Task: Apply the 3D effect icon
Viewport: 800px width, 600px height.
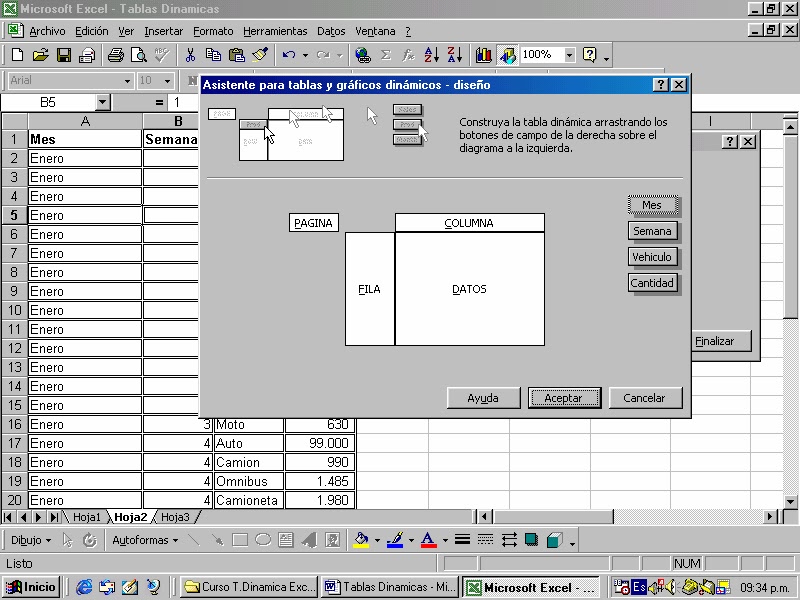Action: (x=555, y=540)
